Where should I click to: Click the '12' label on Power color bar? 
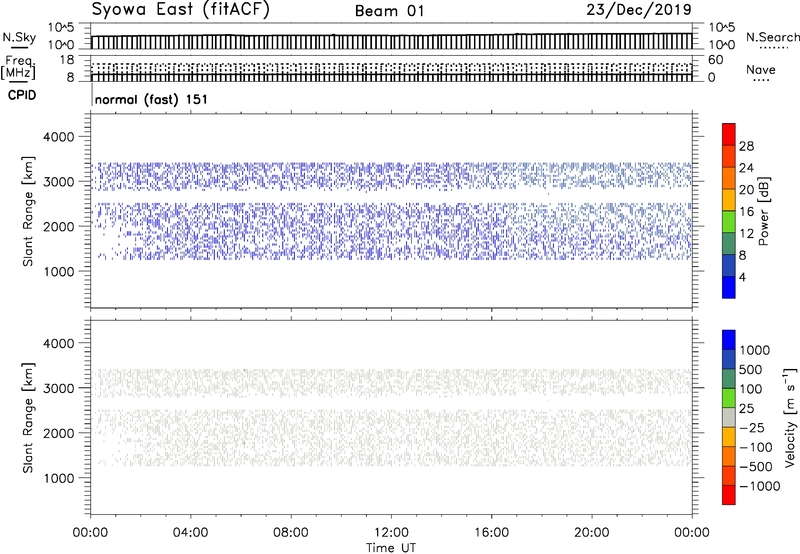tap(746, 234)
